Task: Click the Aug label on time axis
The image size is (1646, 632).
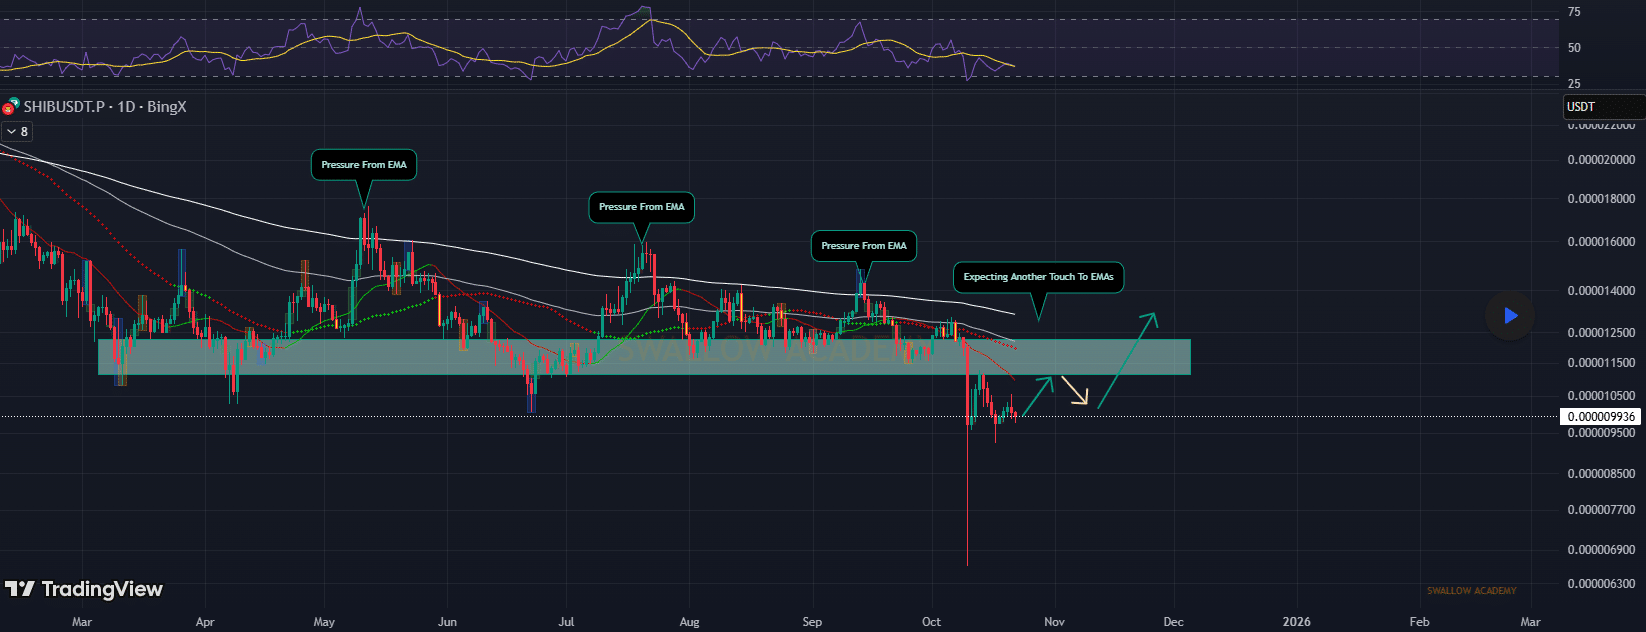Action: 689,622
